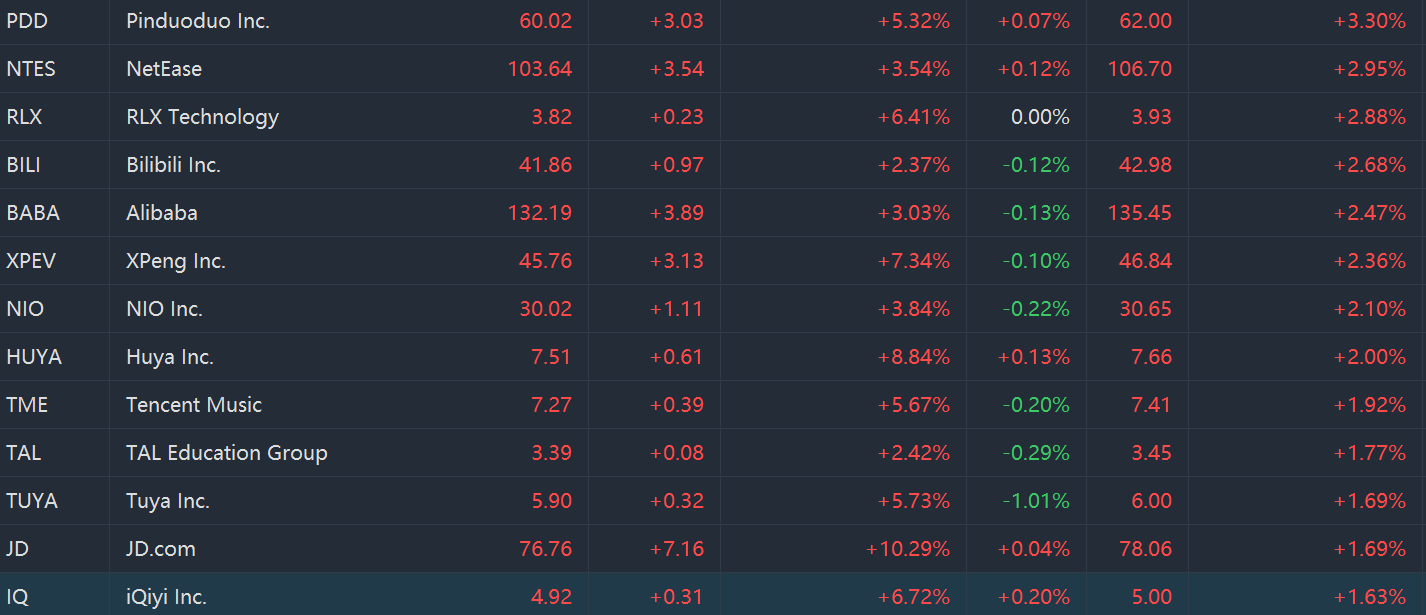The image size is (1426, 615).
Task: Click the RLX Technology name
Action: (202, 117)
